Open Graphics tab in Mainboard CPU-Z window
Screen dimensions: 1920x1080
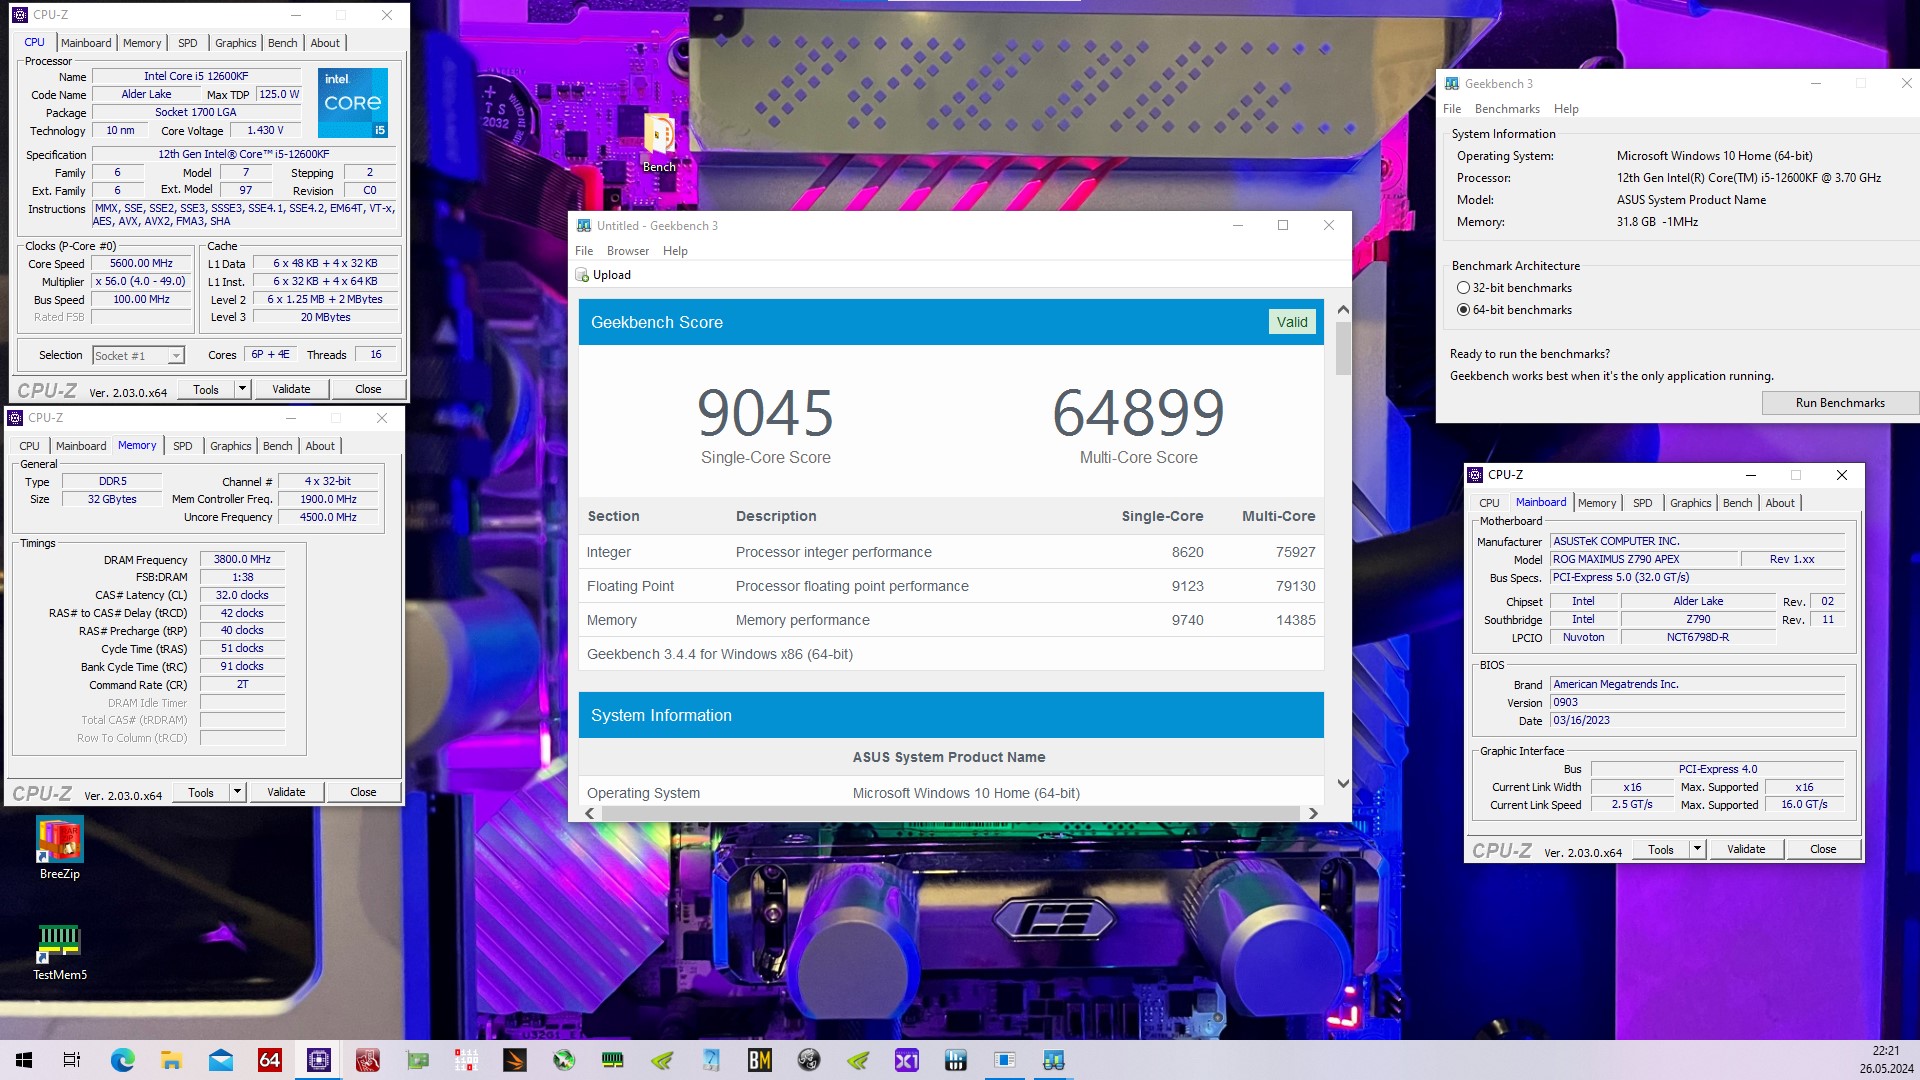(x=1691, y=503)
